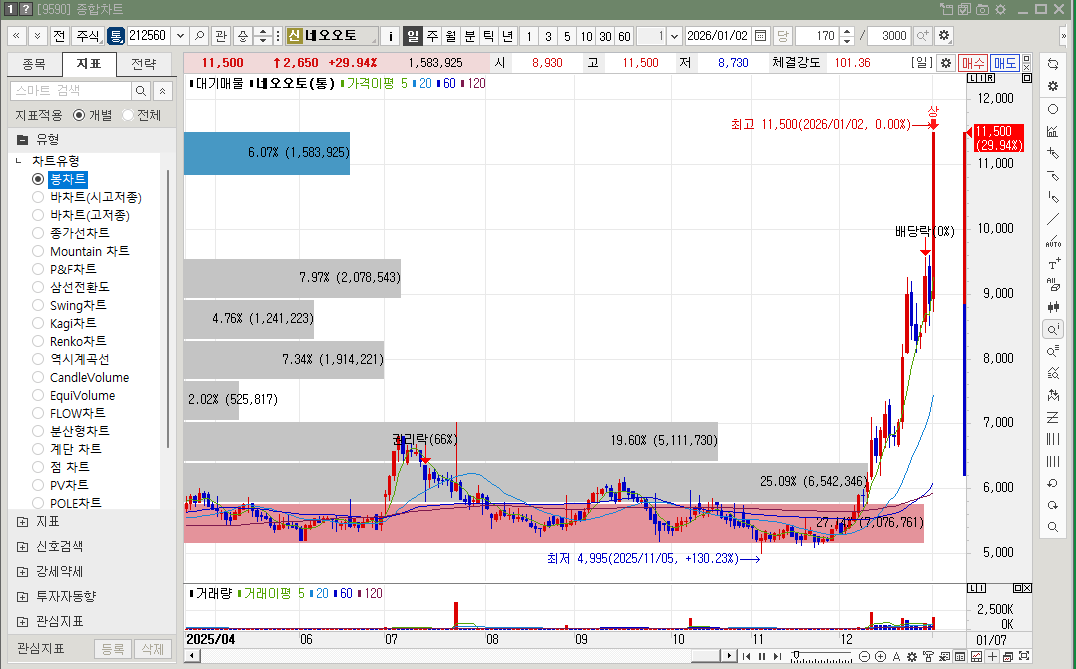Click the candlestick icon in the right toolbar
The width and height of the screenshot is (1076, 669).
pos(1053,307)
